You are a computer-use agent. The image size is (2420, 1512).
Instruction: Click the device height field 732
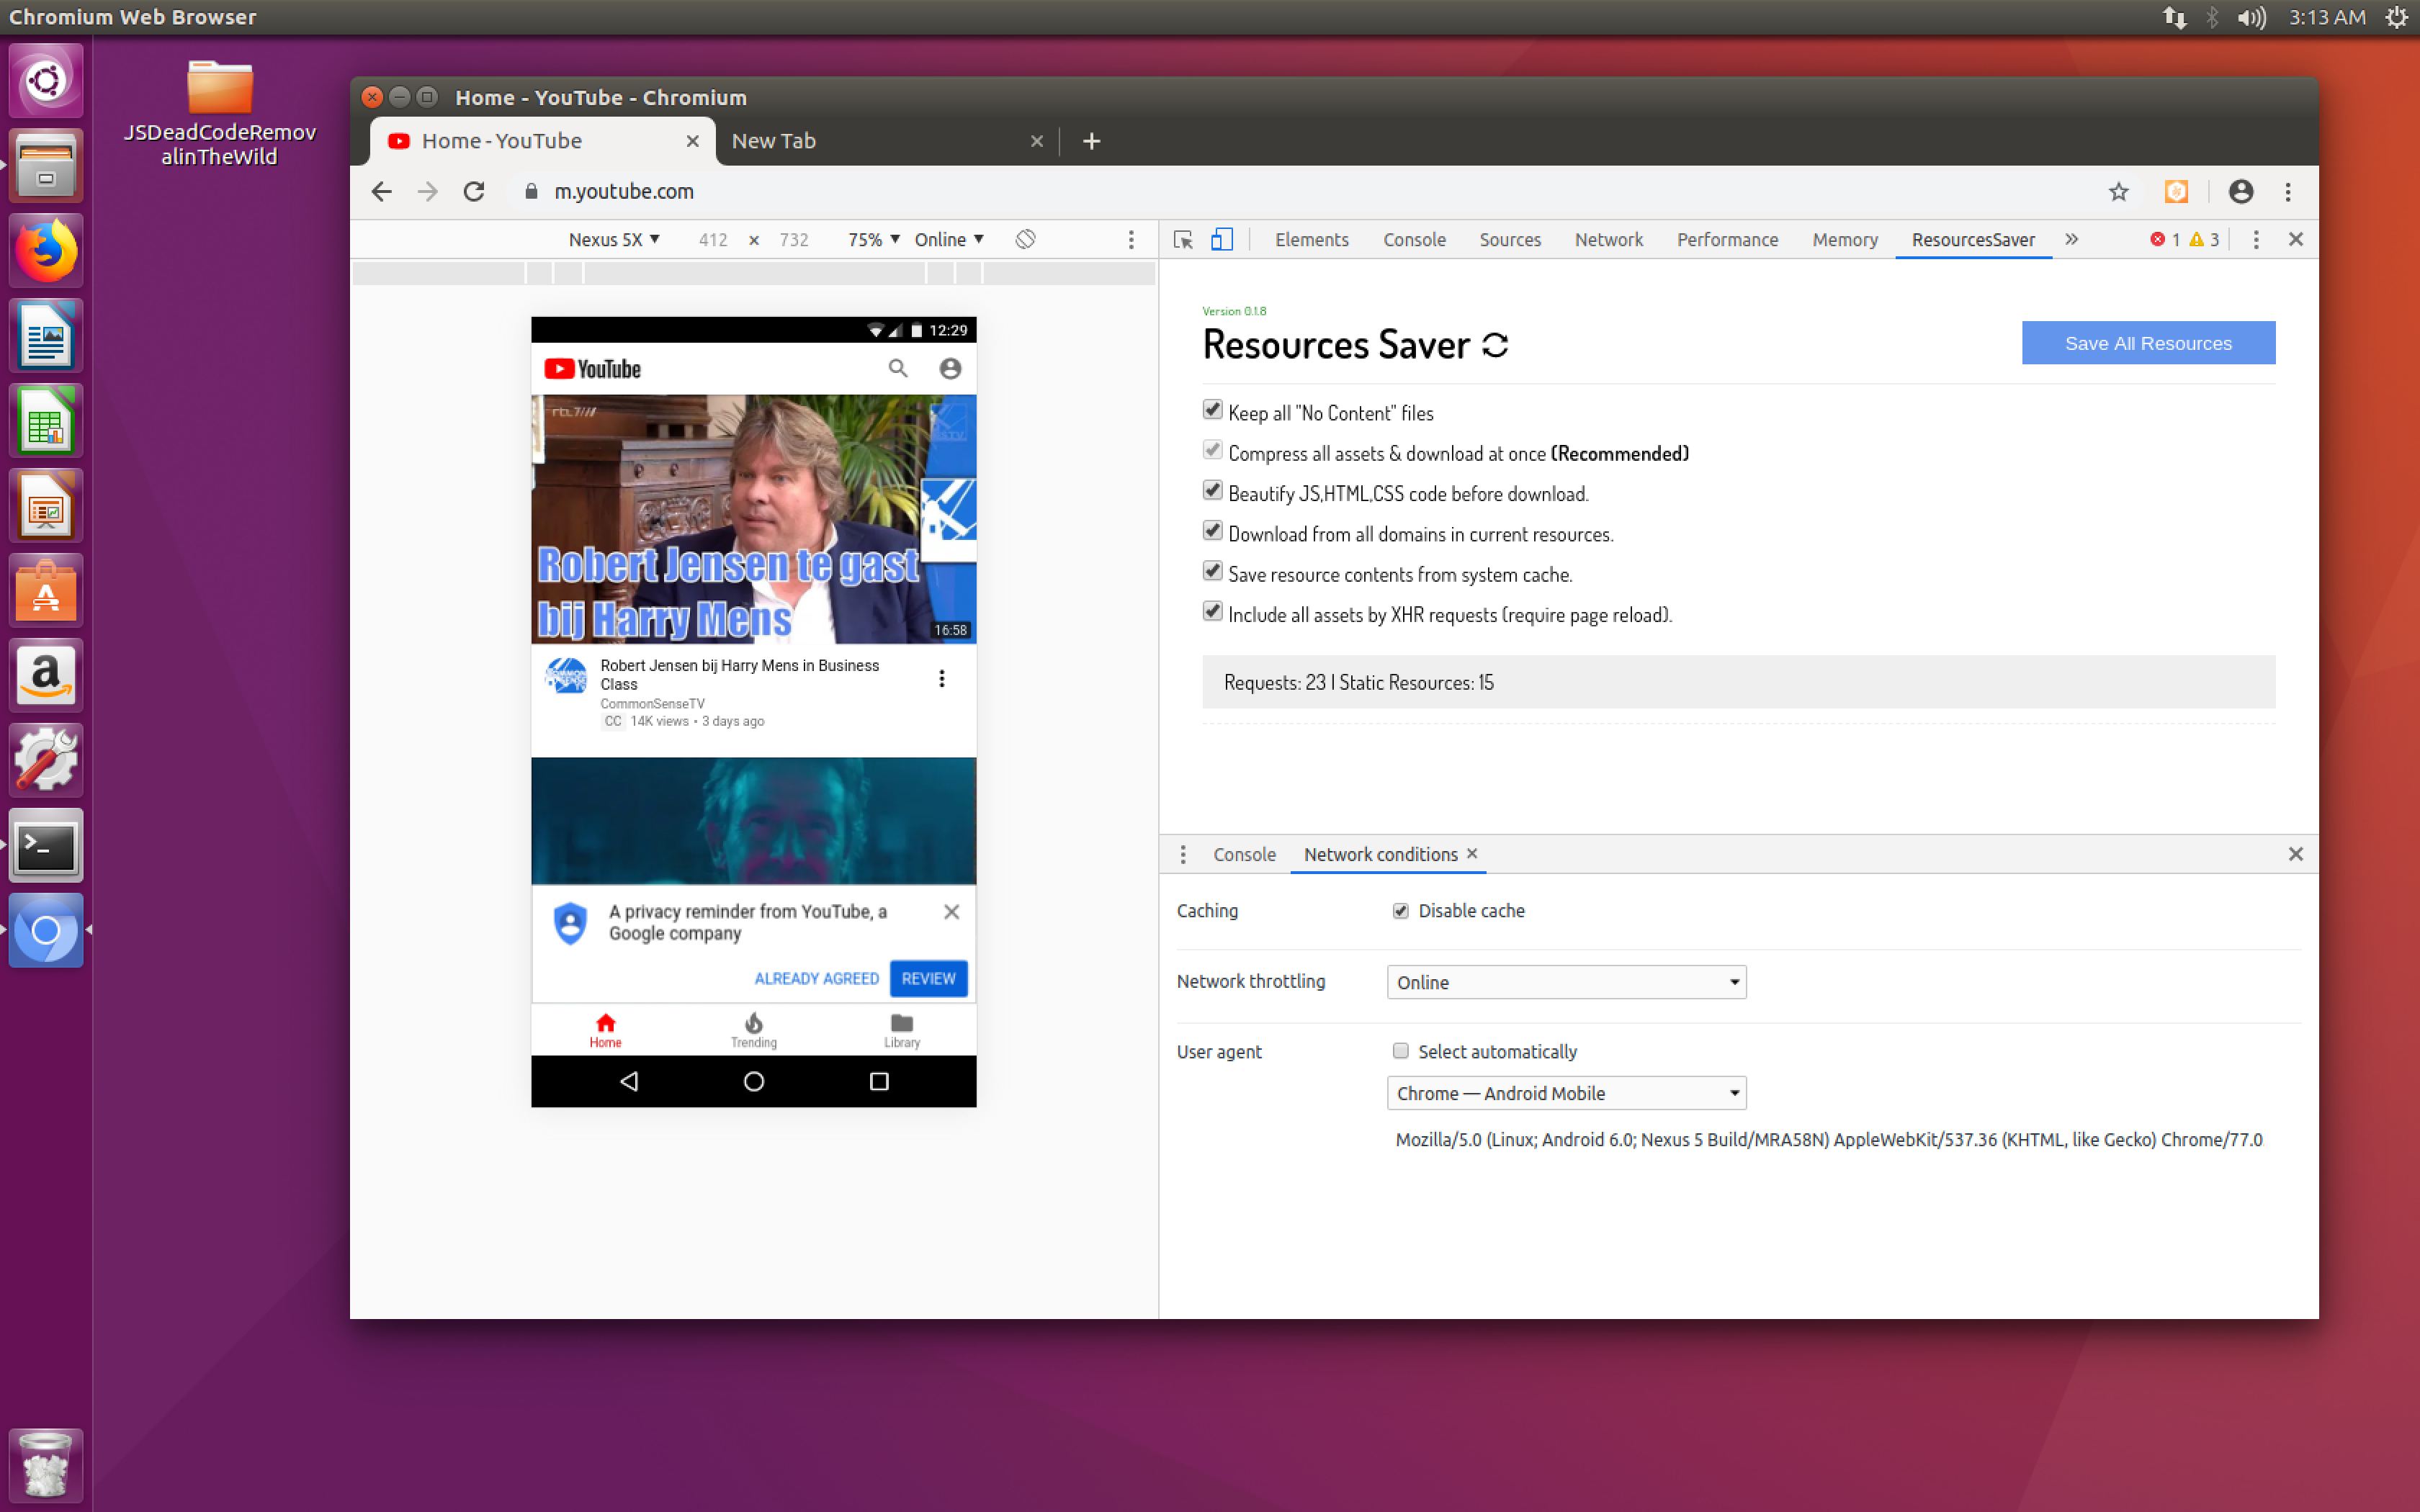click(x=794, y=240)
